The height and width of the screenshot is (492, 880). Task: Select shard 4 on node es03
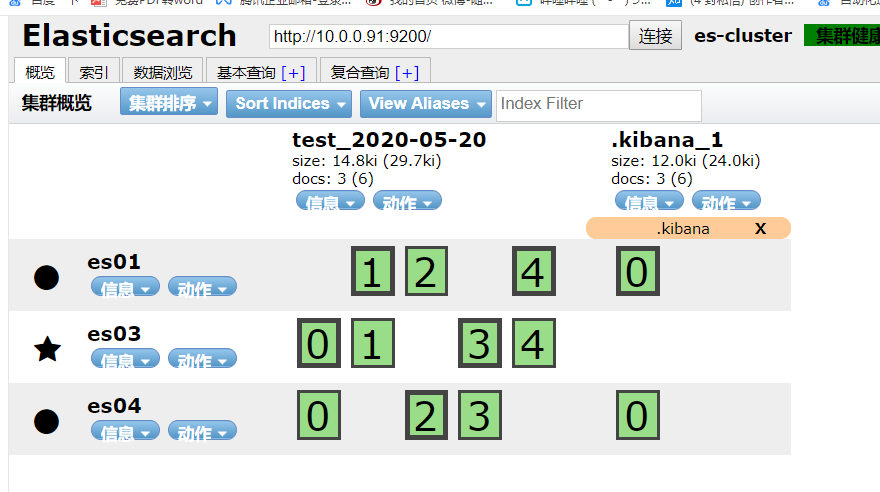point(534,343)
